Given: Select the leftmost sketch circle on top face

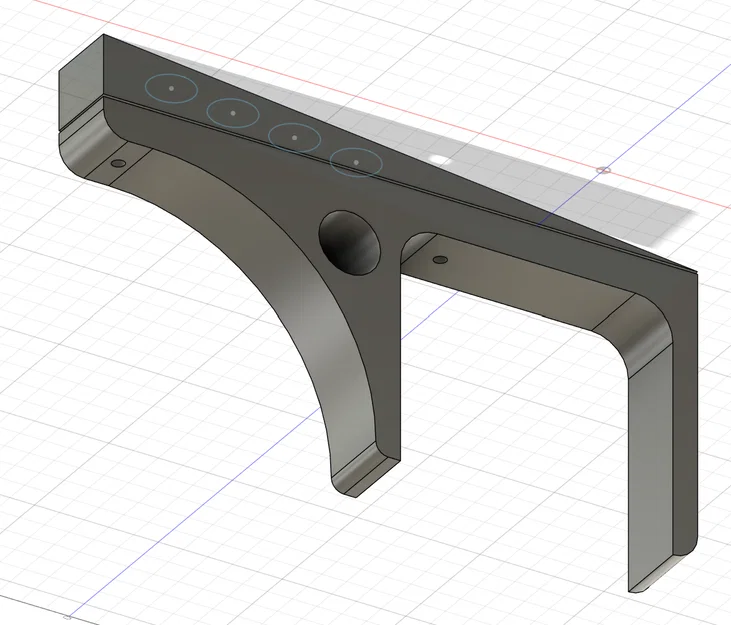Looking at the screenshot, I should (171, 88).
